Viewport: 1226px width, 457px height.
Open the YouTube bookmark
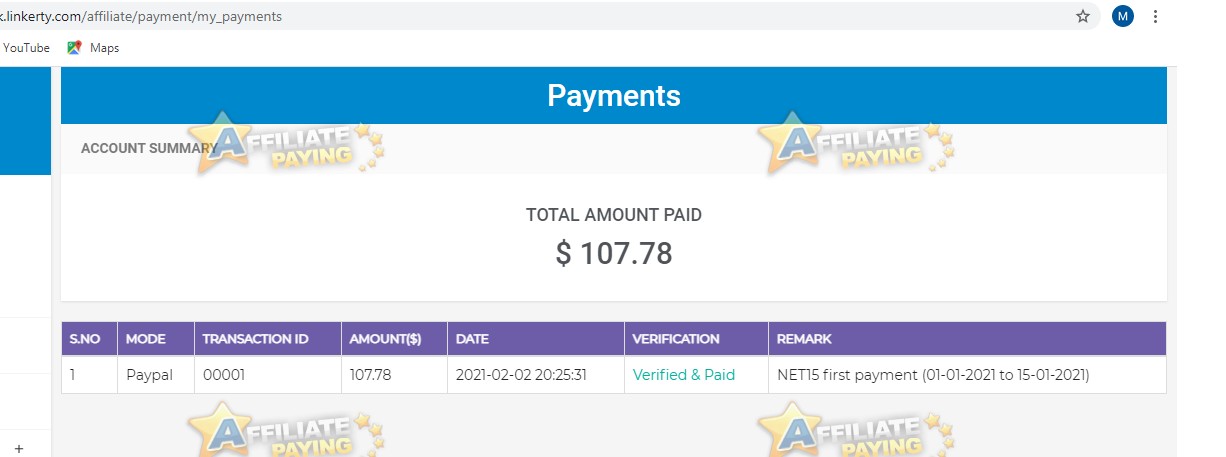[26, 47]
